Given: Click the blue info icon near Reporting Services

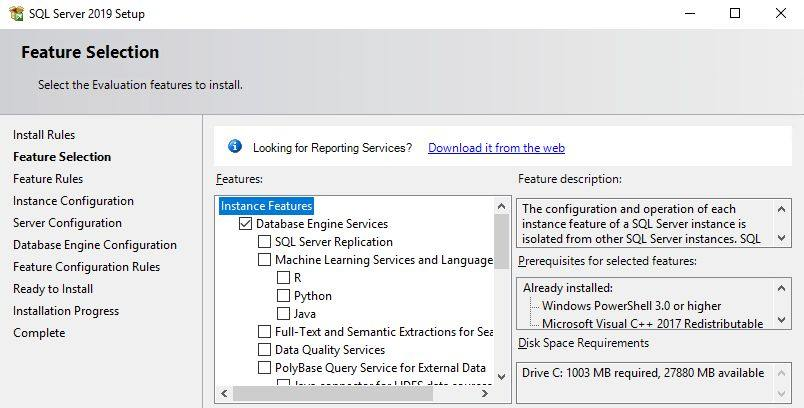Looking at the screenshot, I should pyautogui.click(x=235, y=147).
